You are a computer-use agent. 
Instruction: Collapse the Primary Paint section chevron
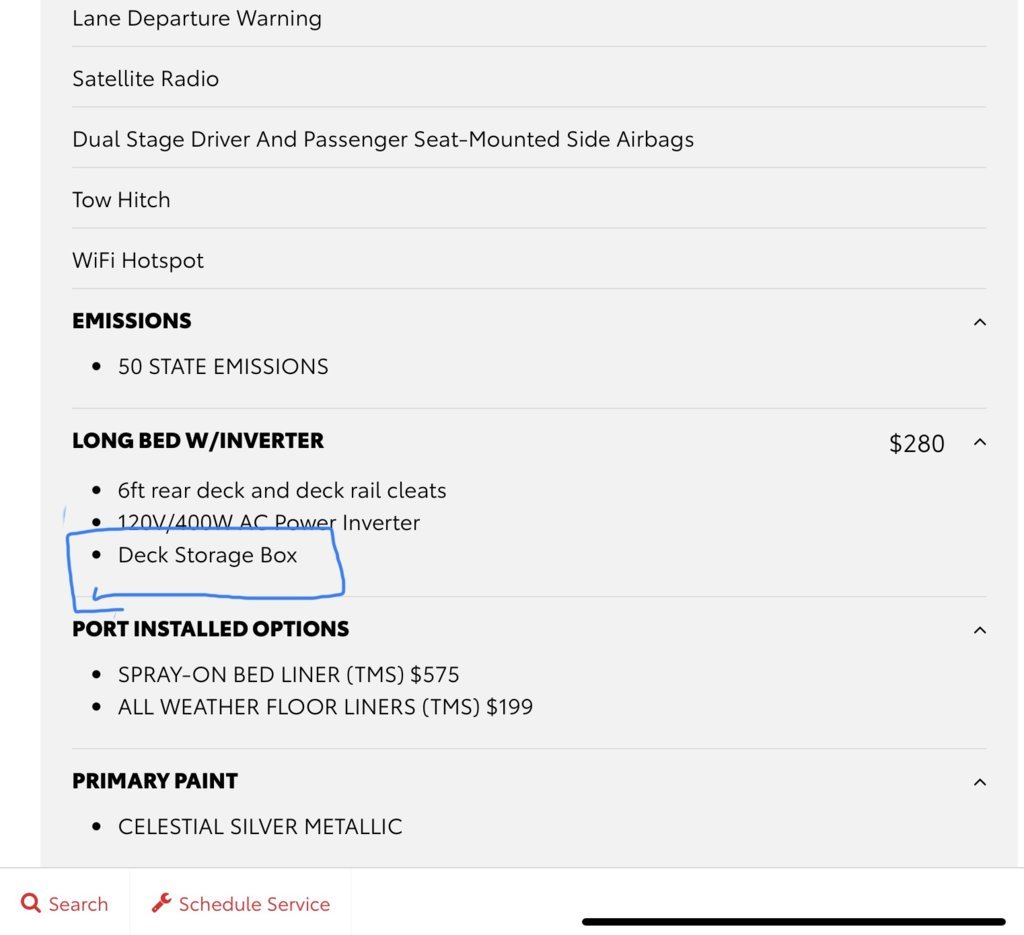coord(980,782)
